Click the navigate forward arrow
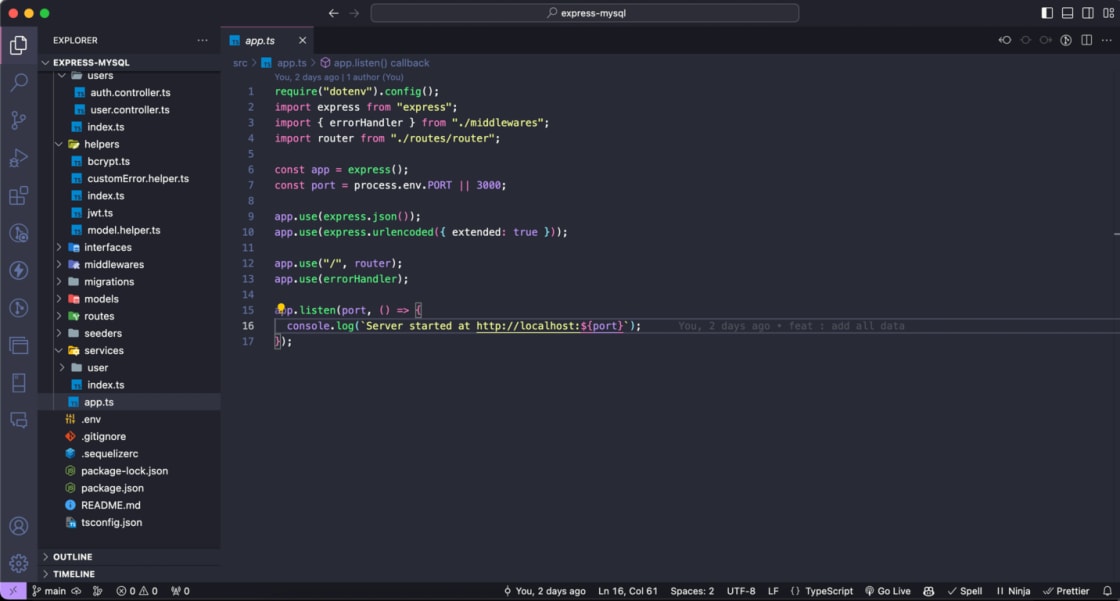Screen dimensions: 1120x601 tap(354, 13)
